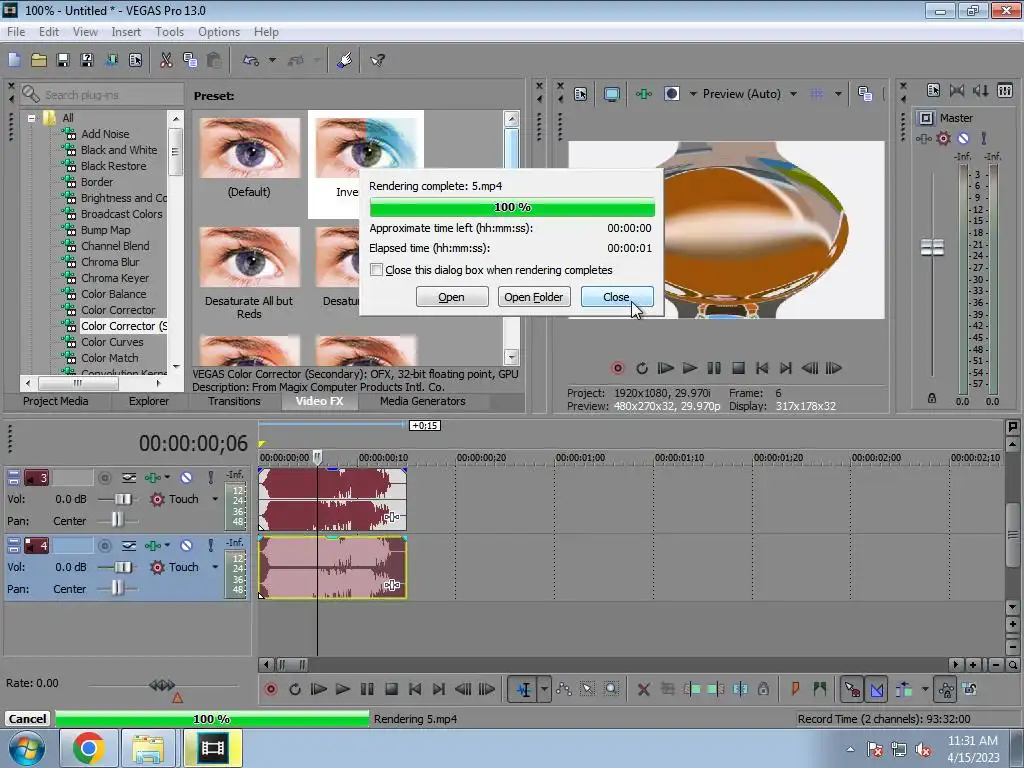Open Project Video Properties icon in preview
1024x768 pixels.
(581, 94)
